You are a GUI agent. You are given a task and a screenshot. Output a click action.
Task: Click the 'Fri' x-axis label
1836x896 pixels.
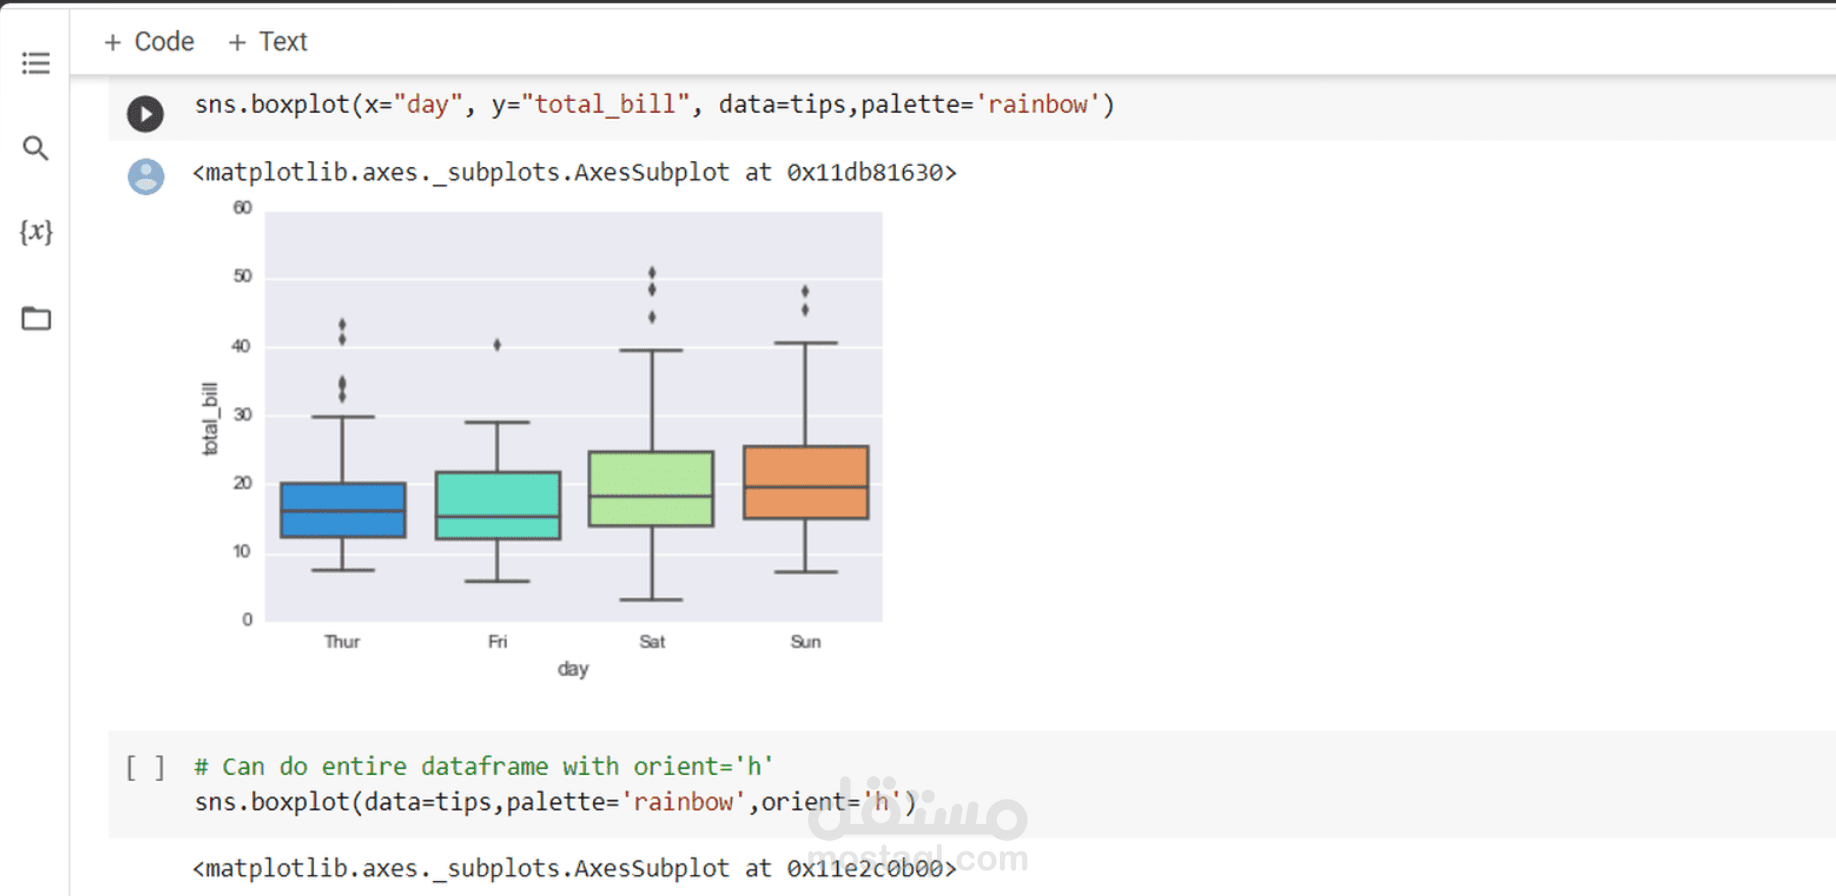tap(497, 641)
